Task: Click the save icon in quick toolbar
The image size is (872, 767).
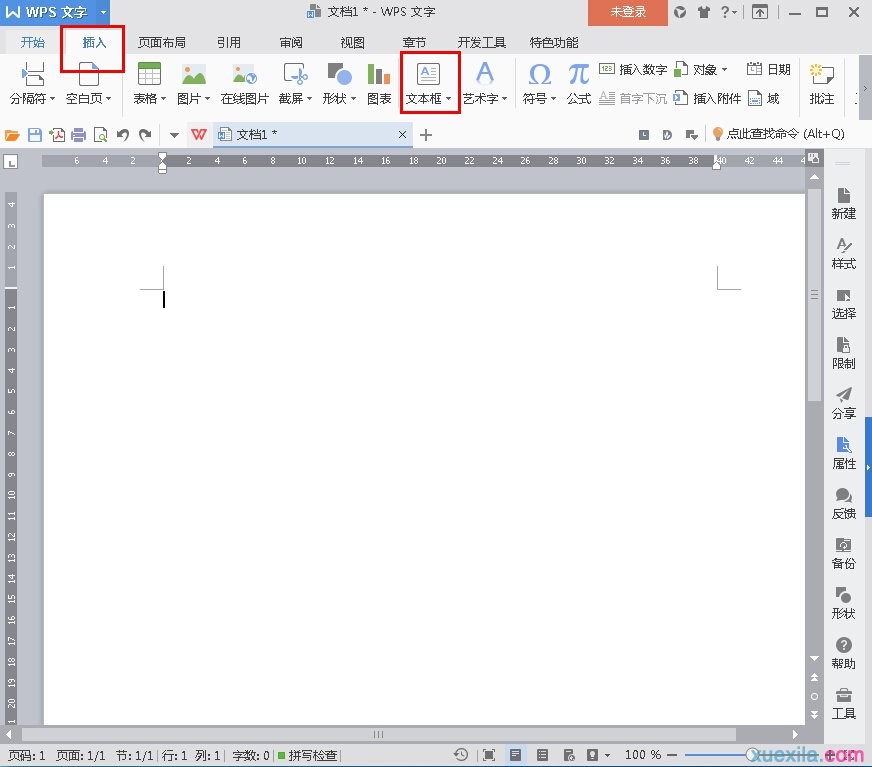Action: coord(35,135)
